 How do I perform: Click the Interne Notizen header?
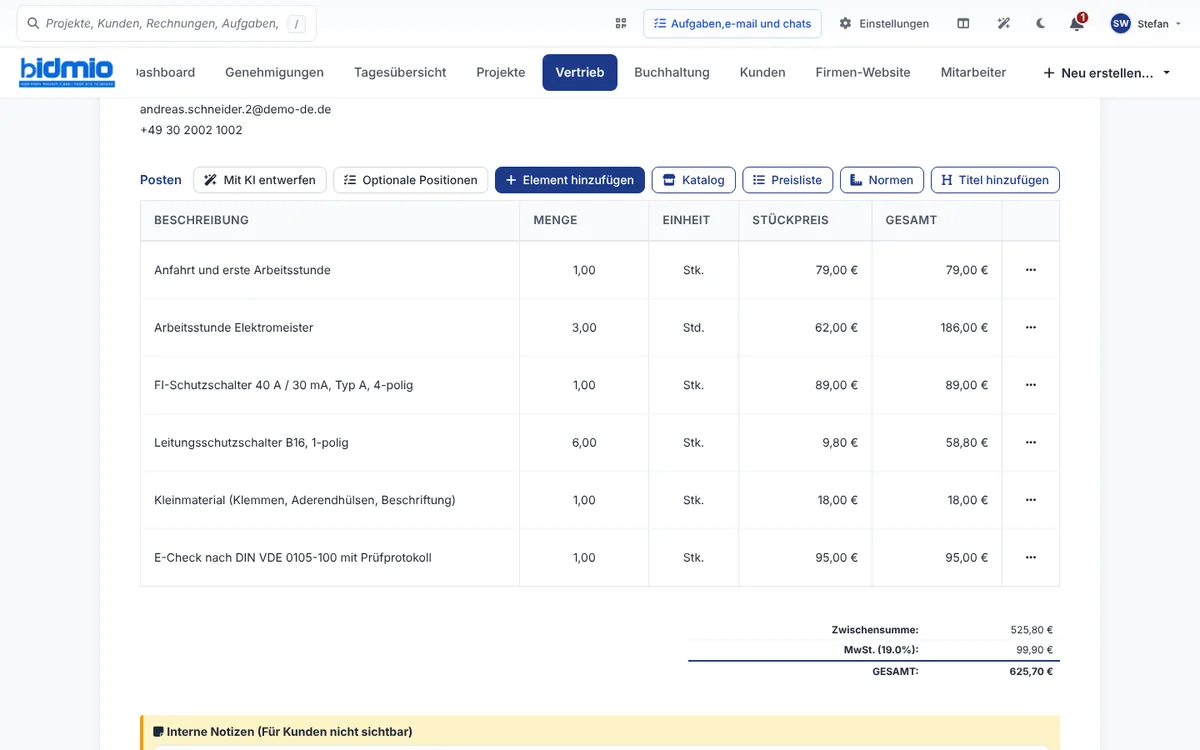coord(282,732)
